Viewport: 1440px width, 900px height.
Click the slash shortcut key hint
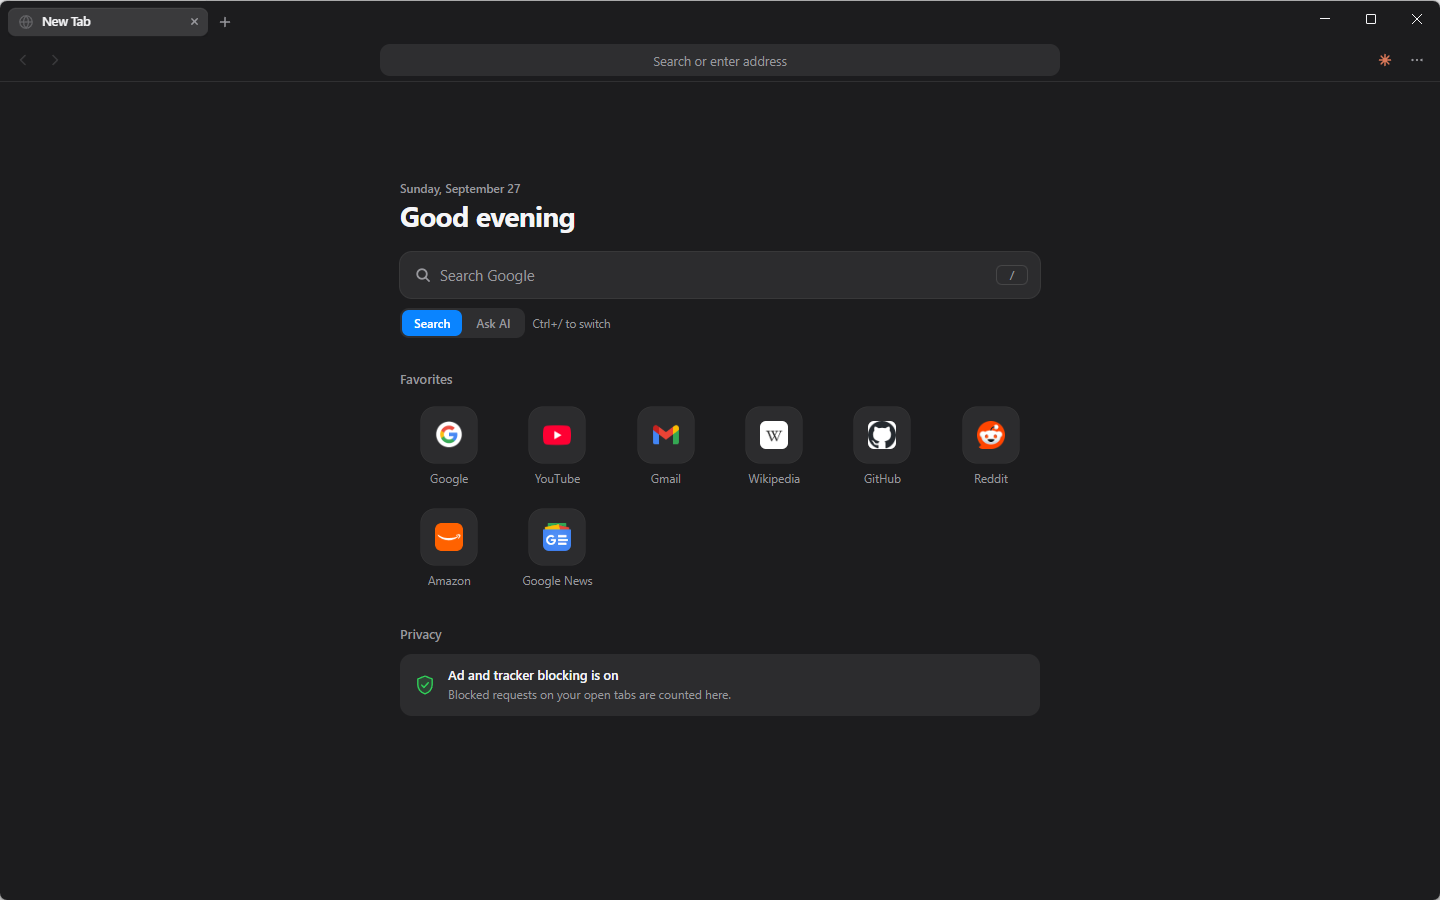1012,275
